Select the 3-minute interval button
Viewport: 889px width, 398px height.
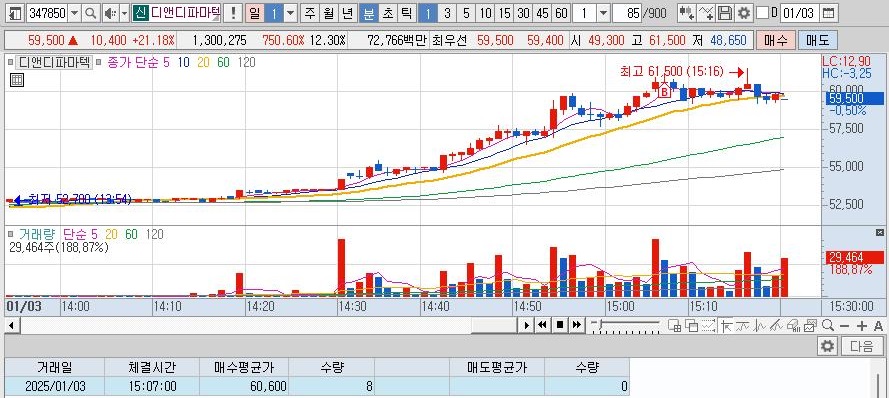(447, 12)
